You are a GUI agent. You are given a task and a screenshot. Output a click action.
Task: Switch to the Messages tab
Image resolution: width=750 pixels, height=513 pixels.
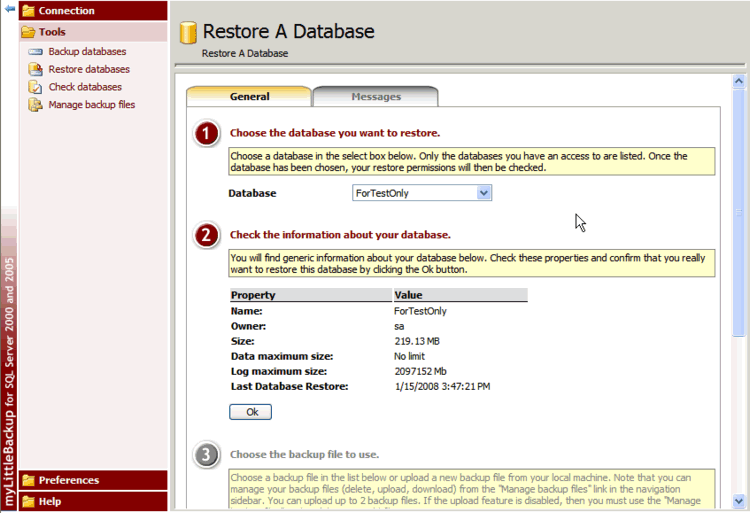[376, 97]
